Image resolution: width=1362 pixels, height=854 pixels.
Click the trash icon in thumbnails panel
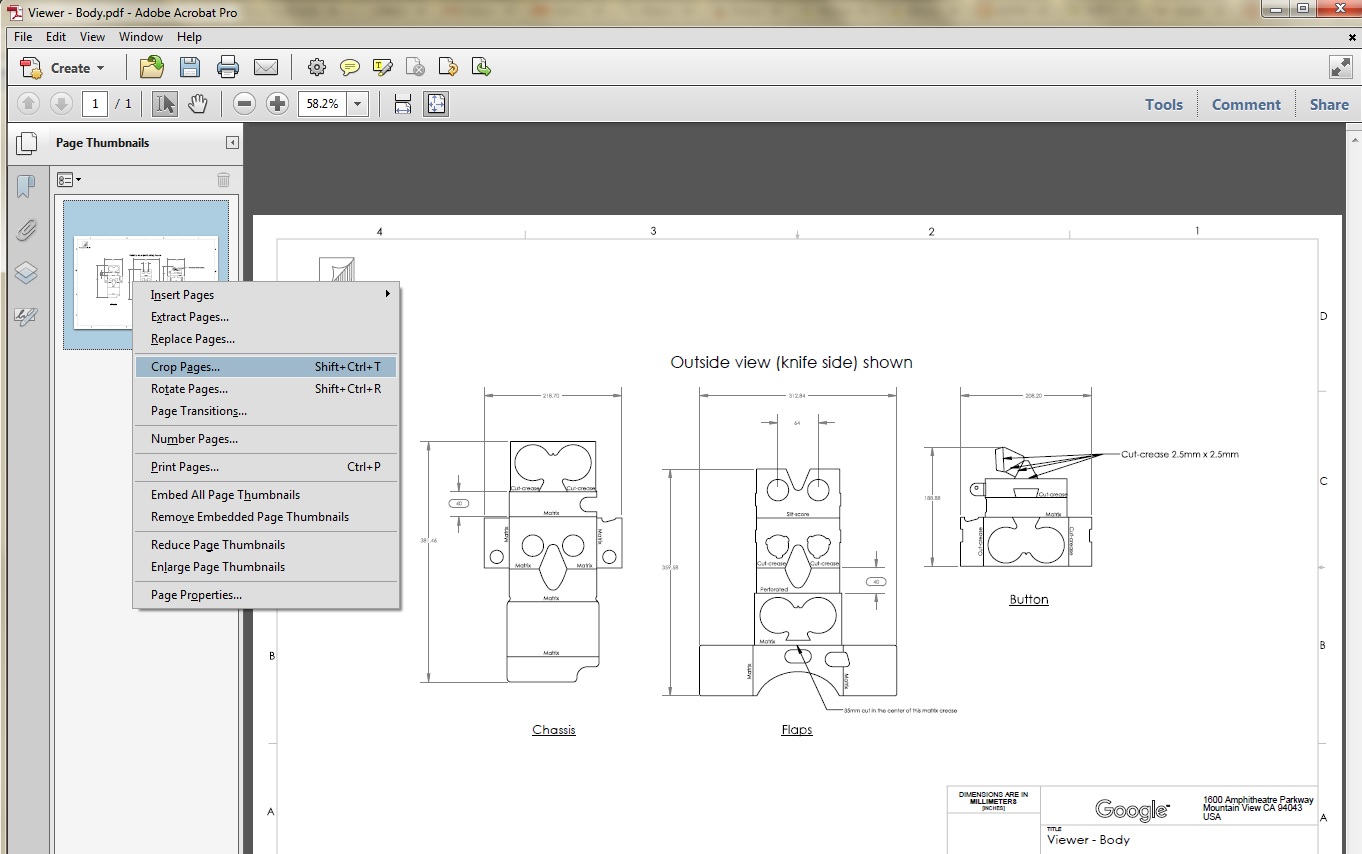[224, 180]
